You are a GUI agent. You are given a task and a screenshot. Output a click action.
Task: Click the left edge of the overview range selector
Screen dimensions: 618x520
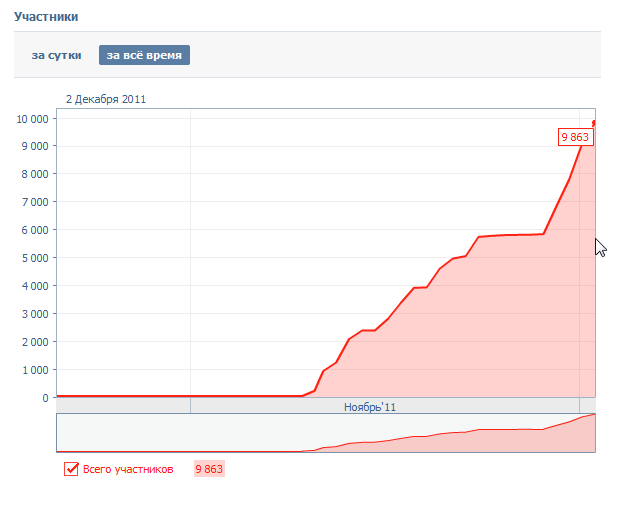(x=57, y=433)
